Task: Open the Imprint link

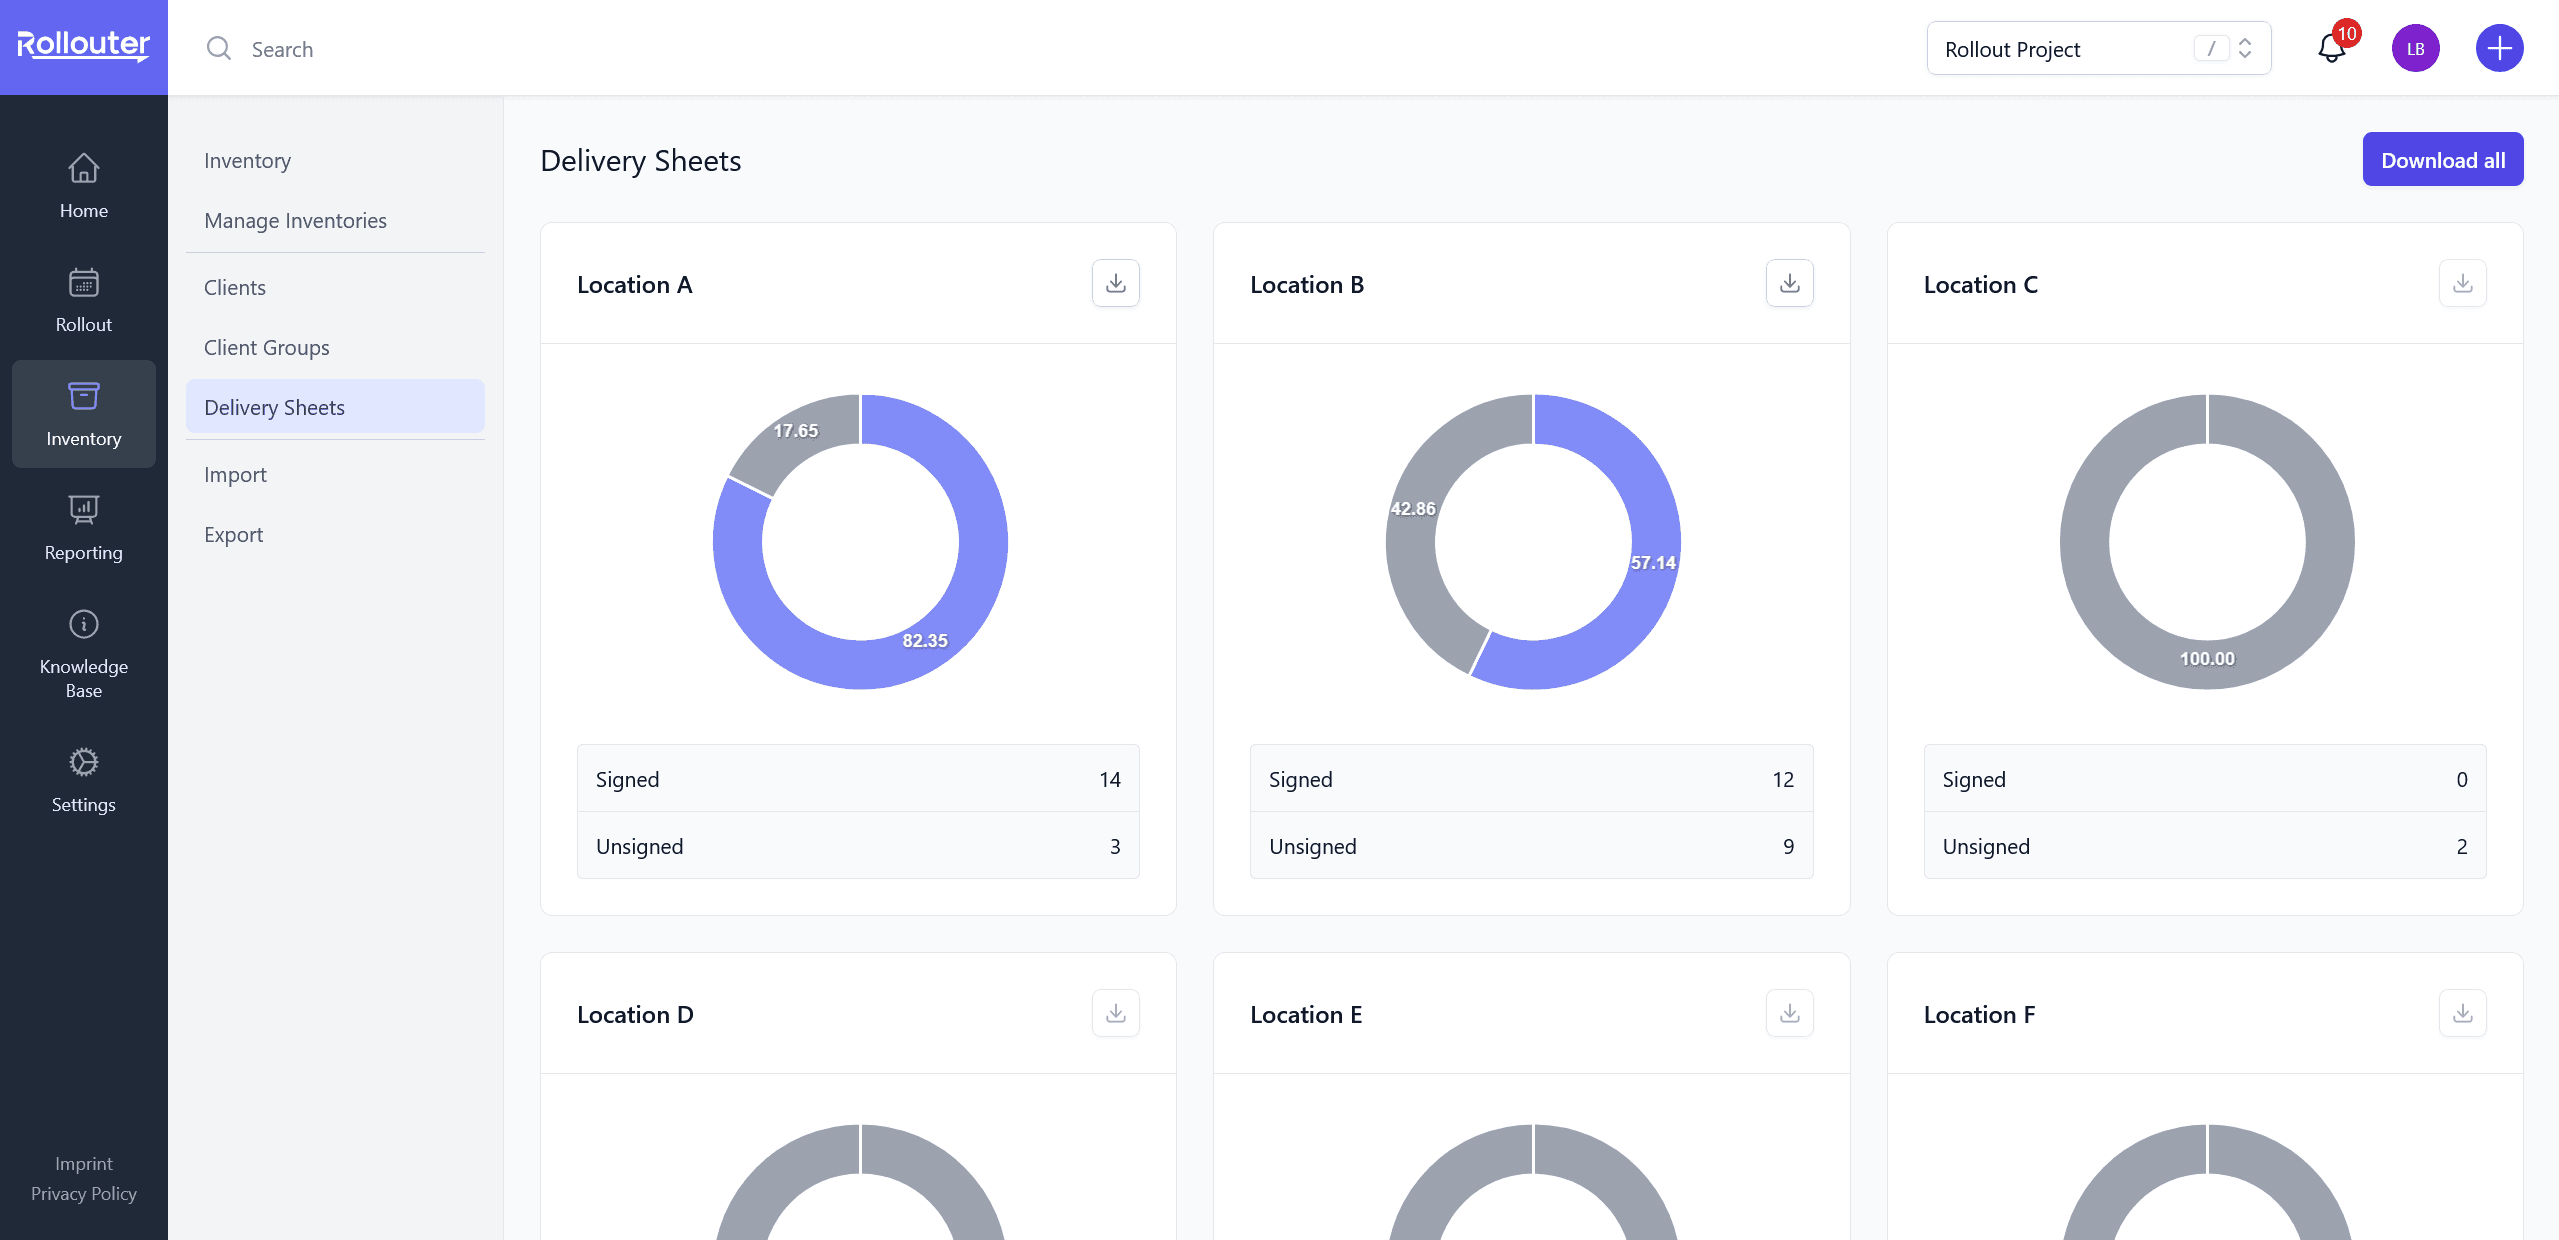Action: click(83, 1163)
